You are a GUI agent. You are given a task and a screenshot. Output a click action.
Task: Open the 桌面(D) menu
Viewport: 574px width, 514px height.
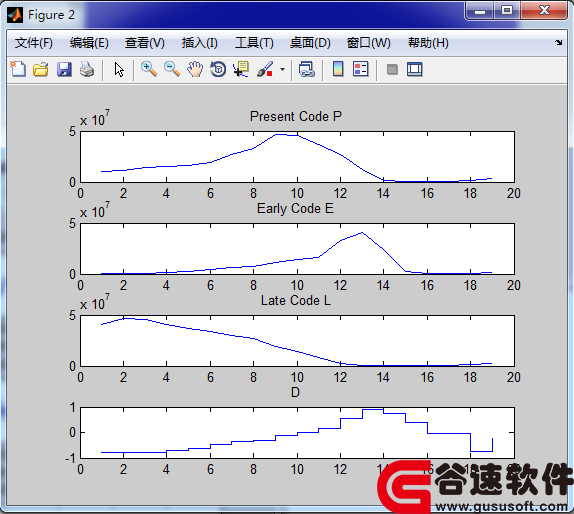click(310, 43)
